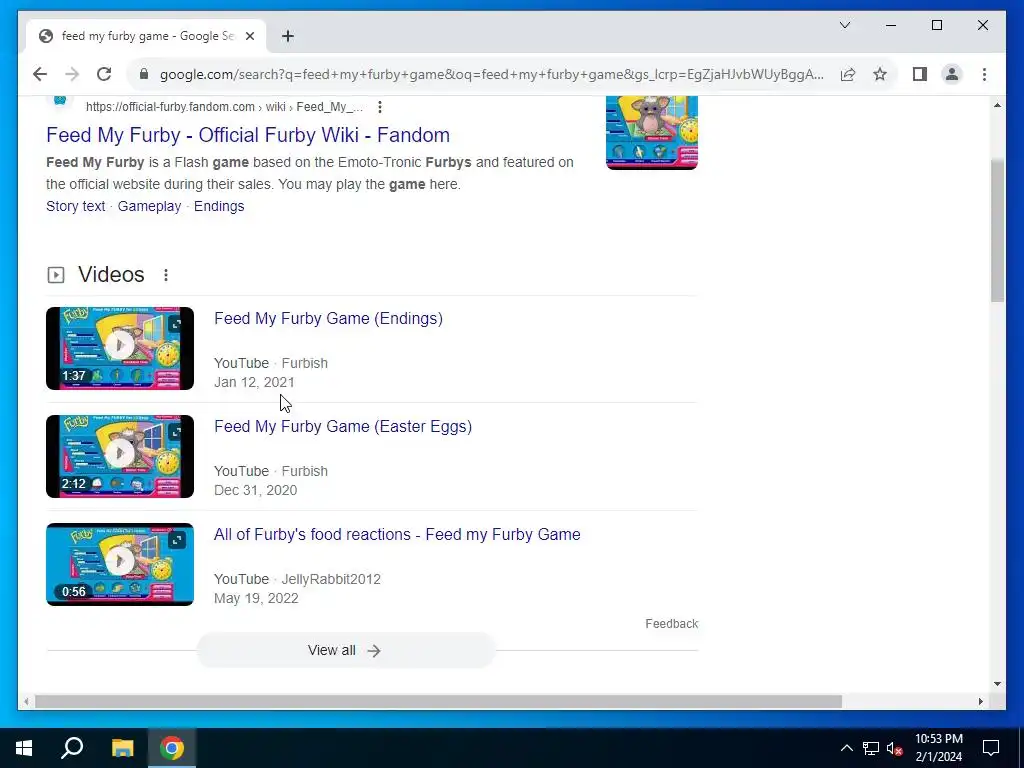Open Feed My Furby Game (Endings) link
The height and width of the screenshot is (768, 1024).
pyautogui.click(x=328, y=319)
